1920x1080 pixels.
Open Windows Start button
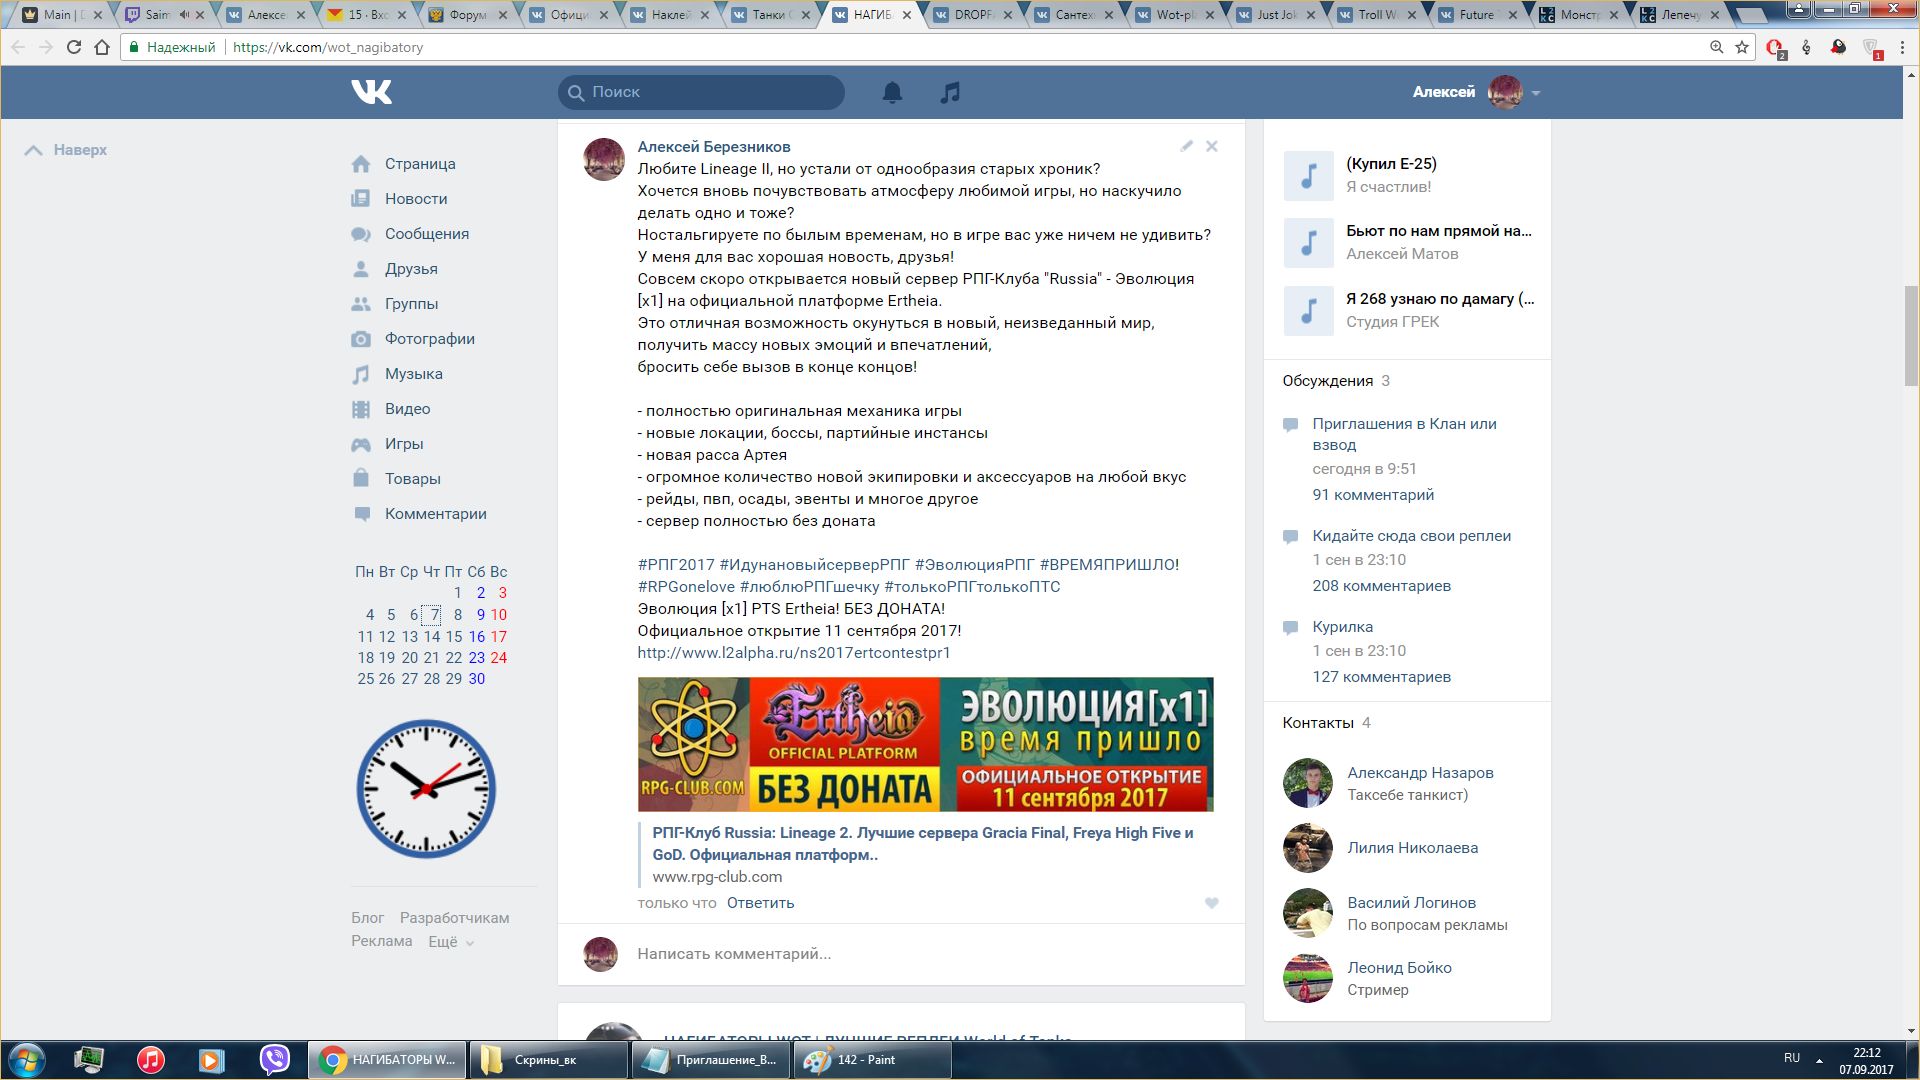[x=26, y=1060]
